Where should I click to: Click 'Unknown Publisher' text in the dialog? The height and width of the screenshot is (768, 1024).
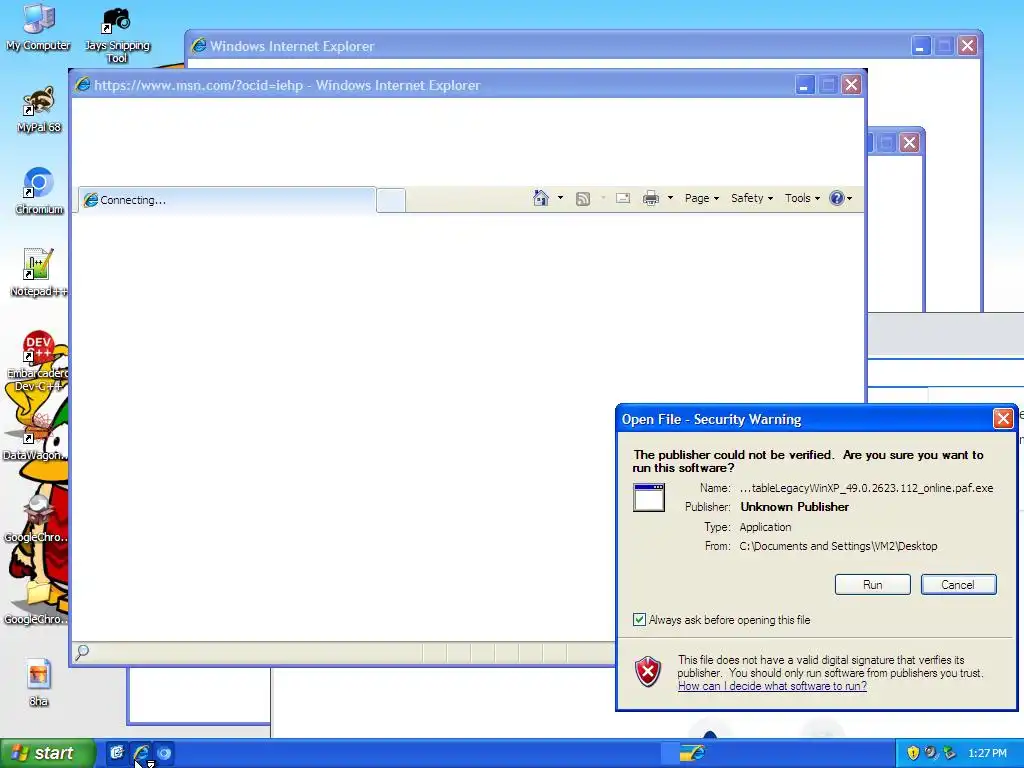[794, 507]
